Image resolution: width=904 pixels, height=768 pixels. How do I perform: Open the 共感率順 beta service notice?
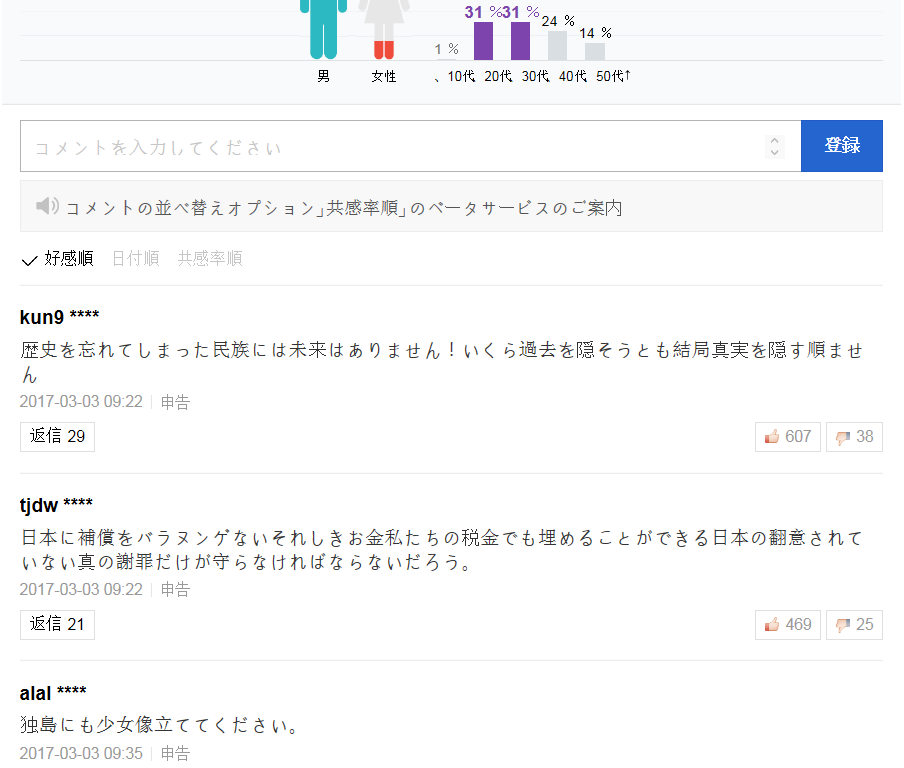[343, 208]
